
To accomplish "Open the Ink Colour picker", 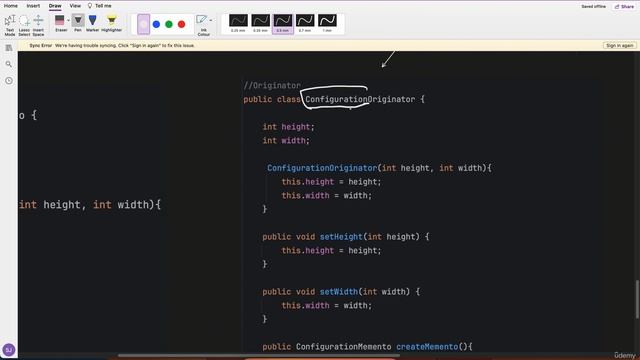I will (203, 25).
